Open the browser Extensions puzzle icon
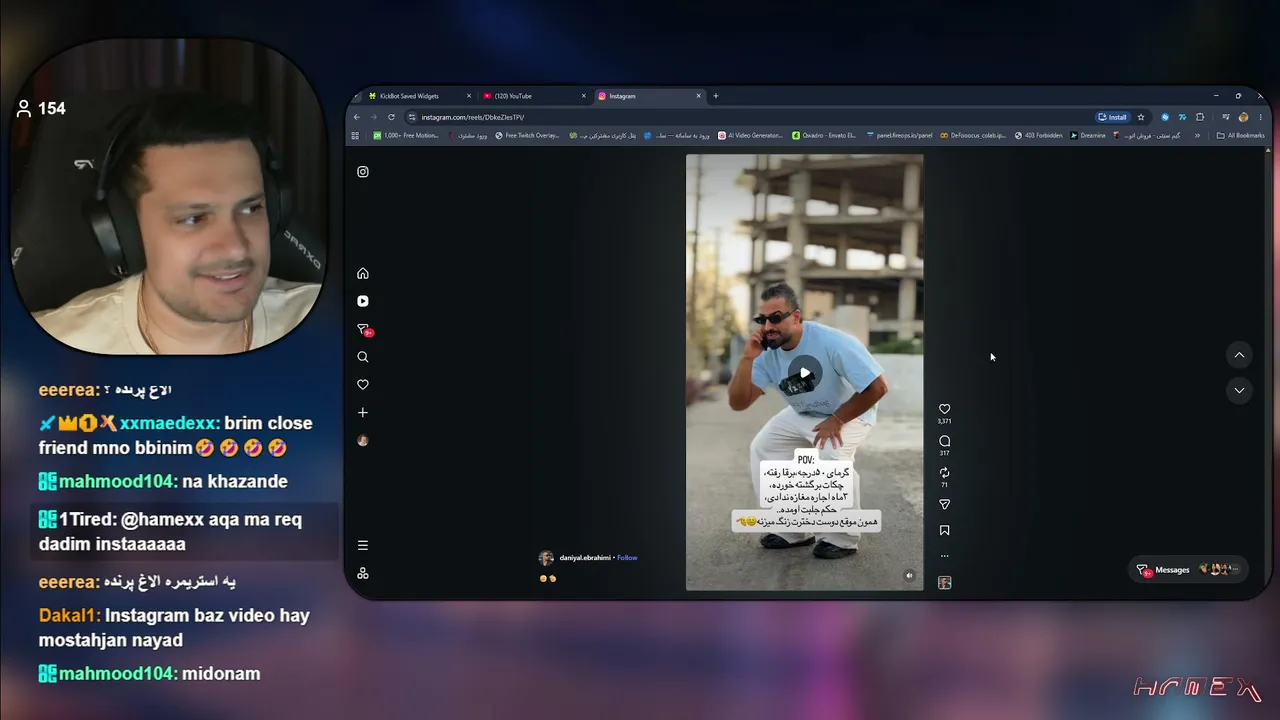This screenshot has height=720, width=1280. 1200,117
